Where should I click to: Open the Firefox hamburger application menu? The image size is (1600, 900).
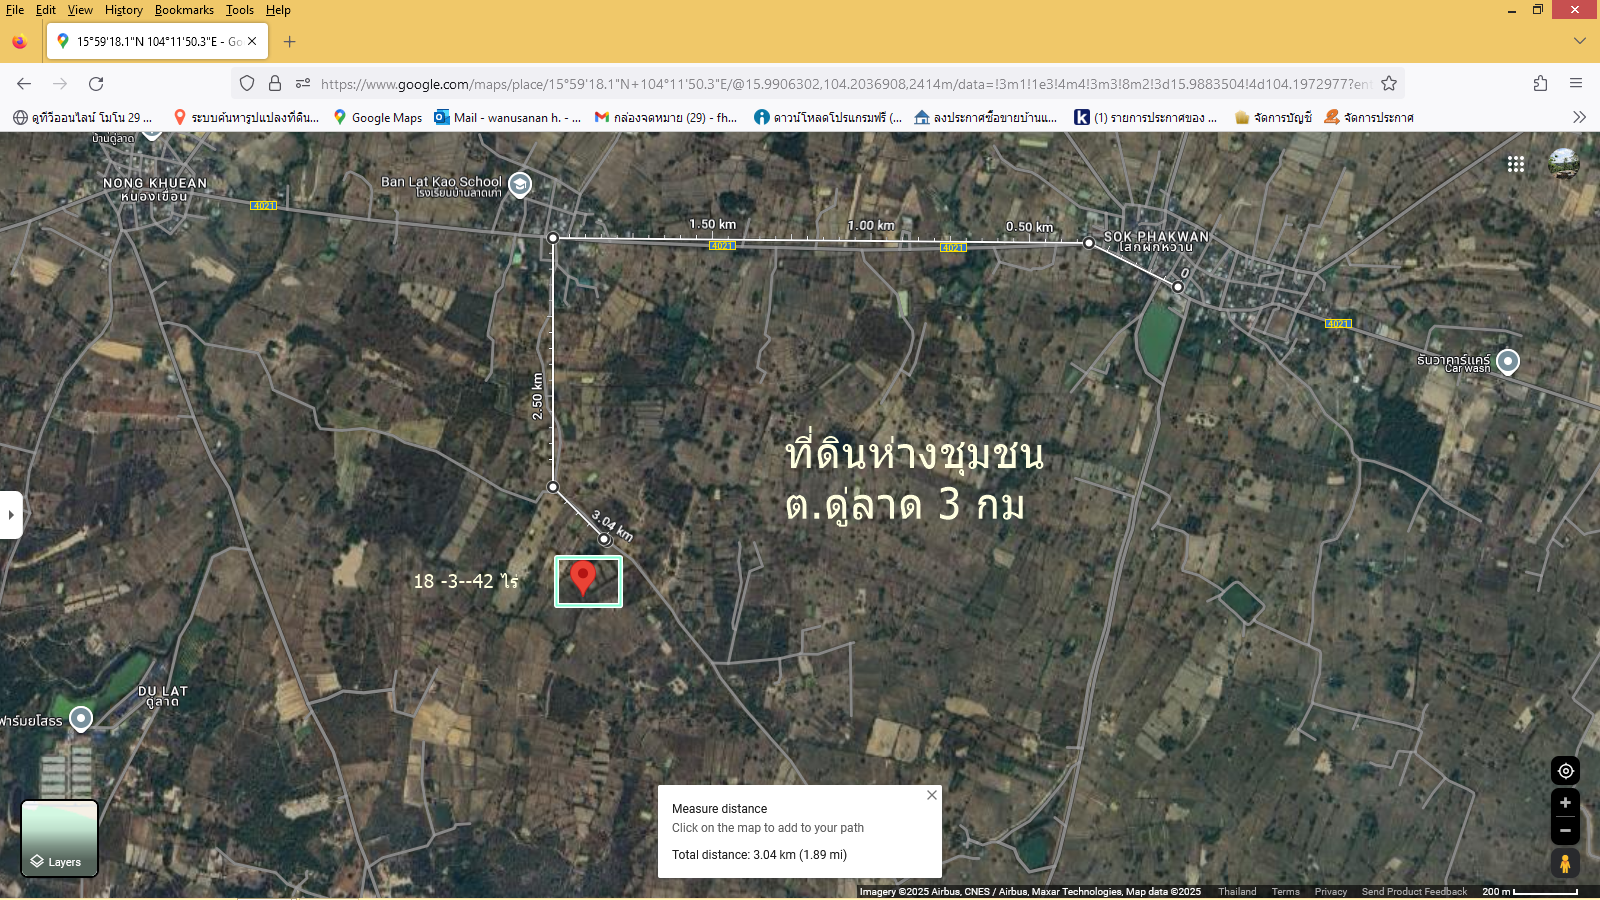(1576, 84)
